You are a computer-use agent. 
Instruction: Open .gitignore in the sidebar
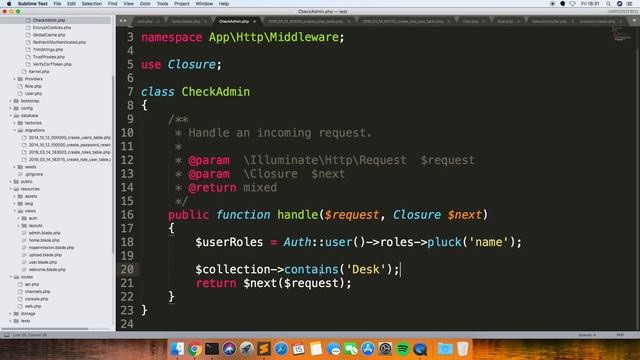point(34,174)
